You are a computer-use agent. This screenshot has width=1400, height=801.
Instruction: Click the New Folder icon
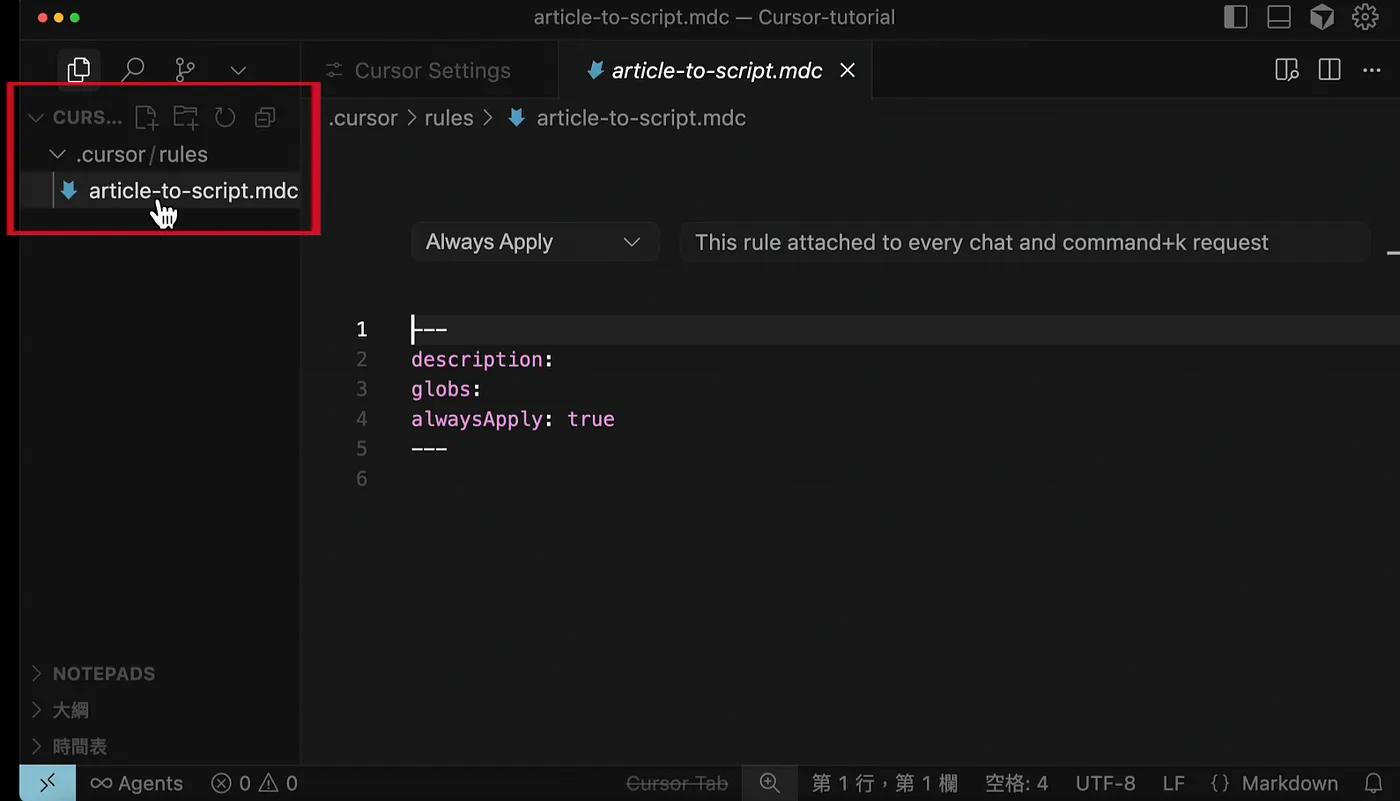click(185, 117)
